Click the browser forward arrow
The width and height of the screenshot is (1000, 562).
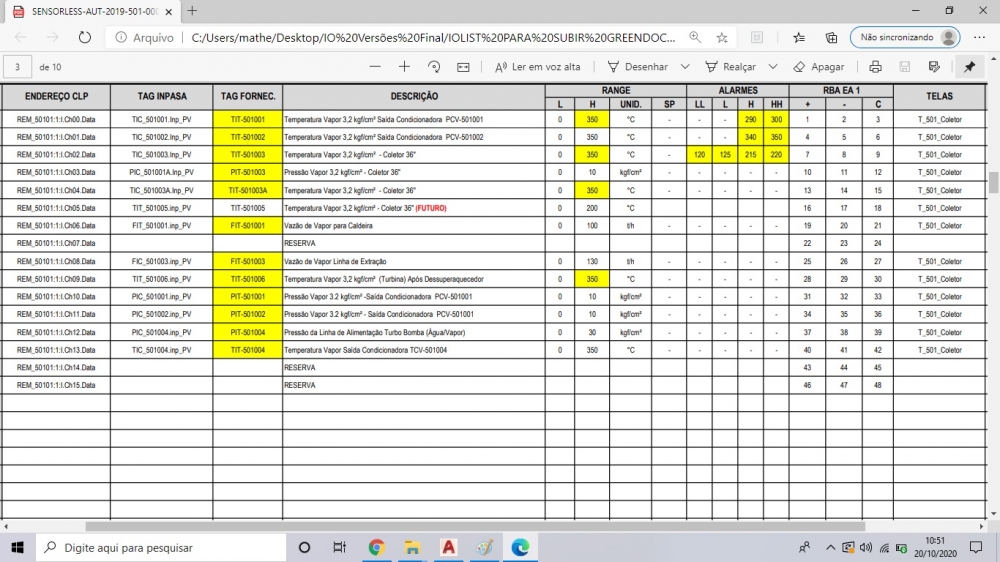[x=52, y=37]
